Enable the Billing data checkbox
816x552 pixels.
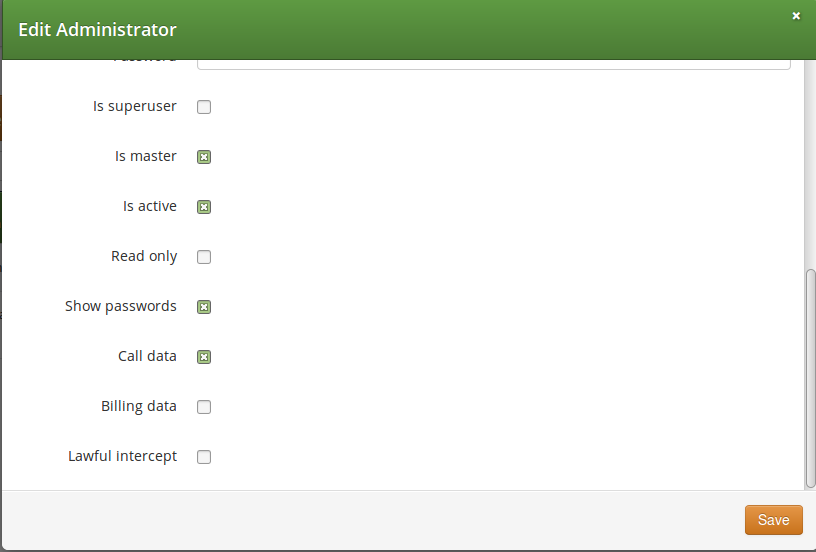[204, 407]
